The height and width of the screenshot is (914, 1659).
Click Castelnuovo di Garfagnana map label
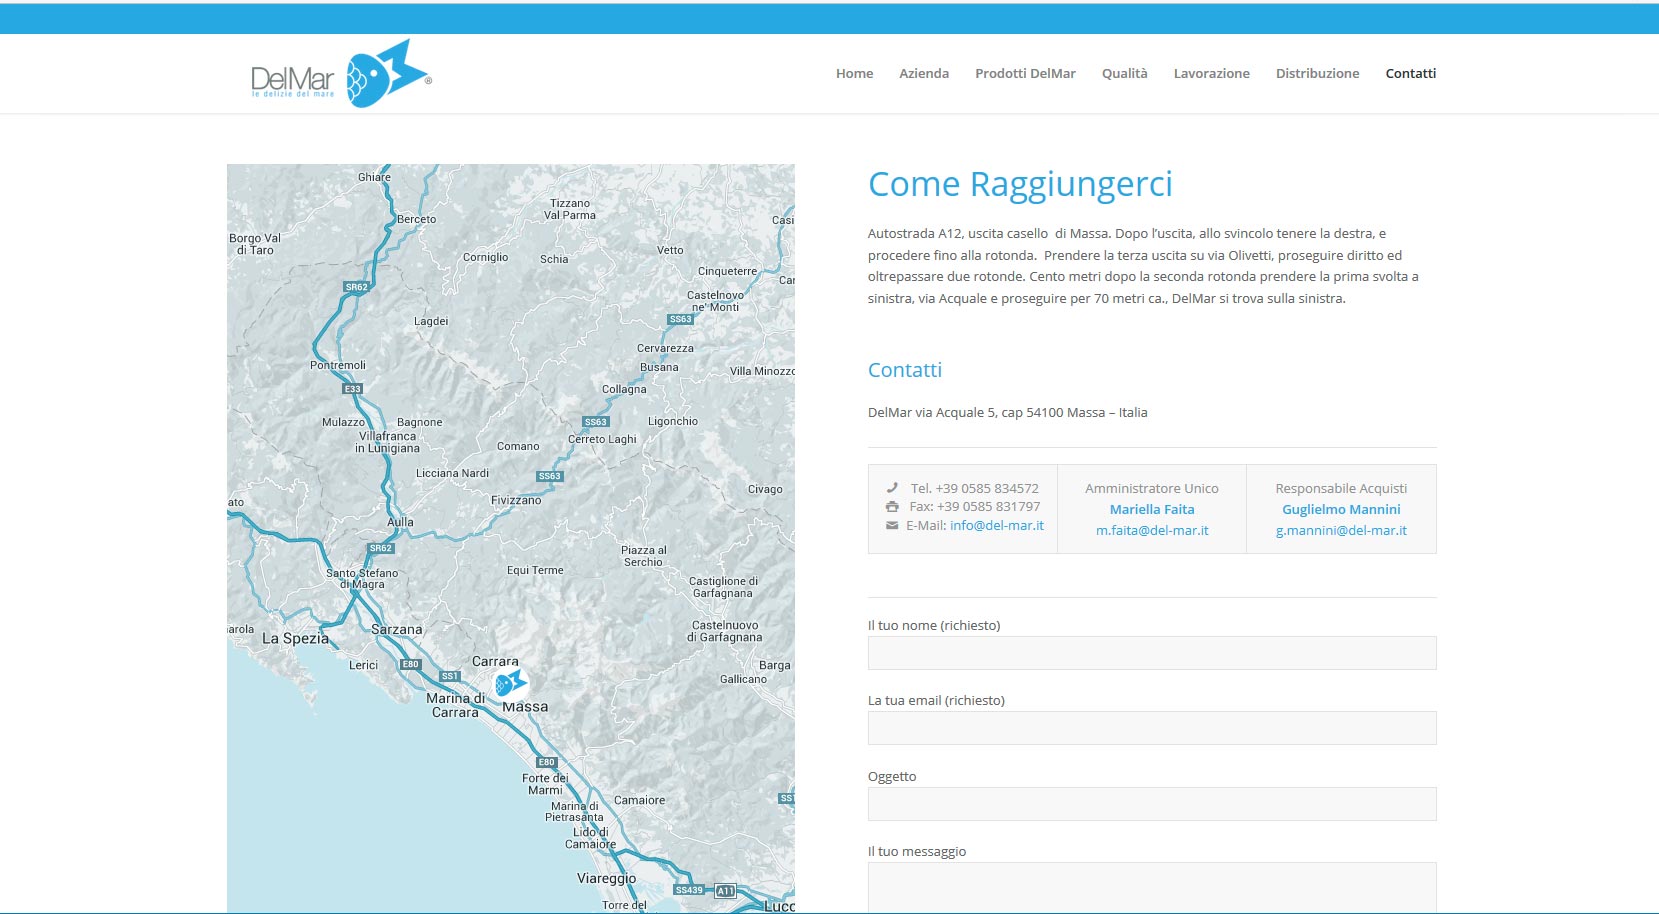(x=725, y=631)
